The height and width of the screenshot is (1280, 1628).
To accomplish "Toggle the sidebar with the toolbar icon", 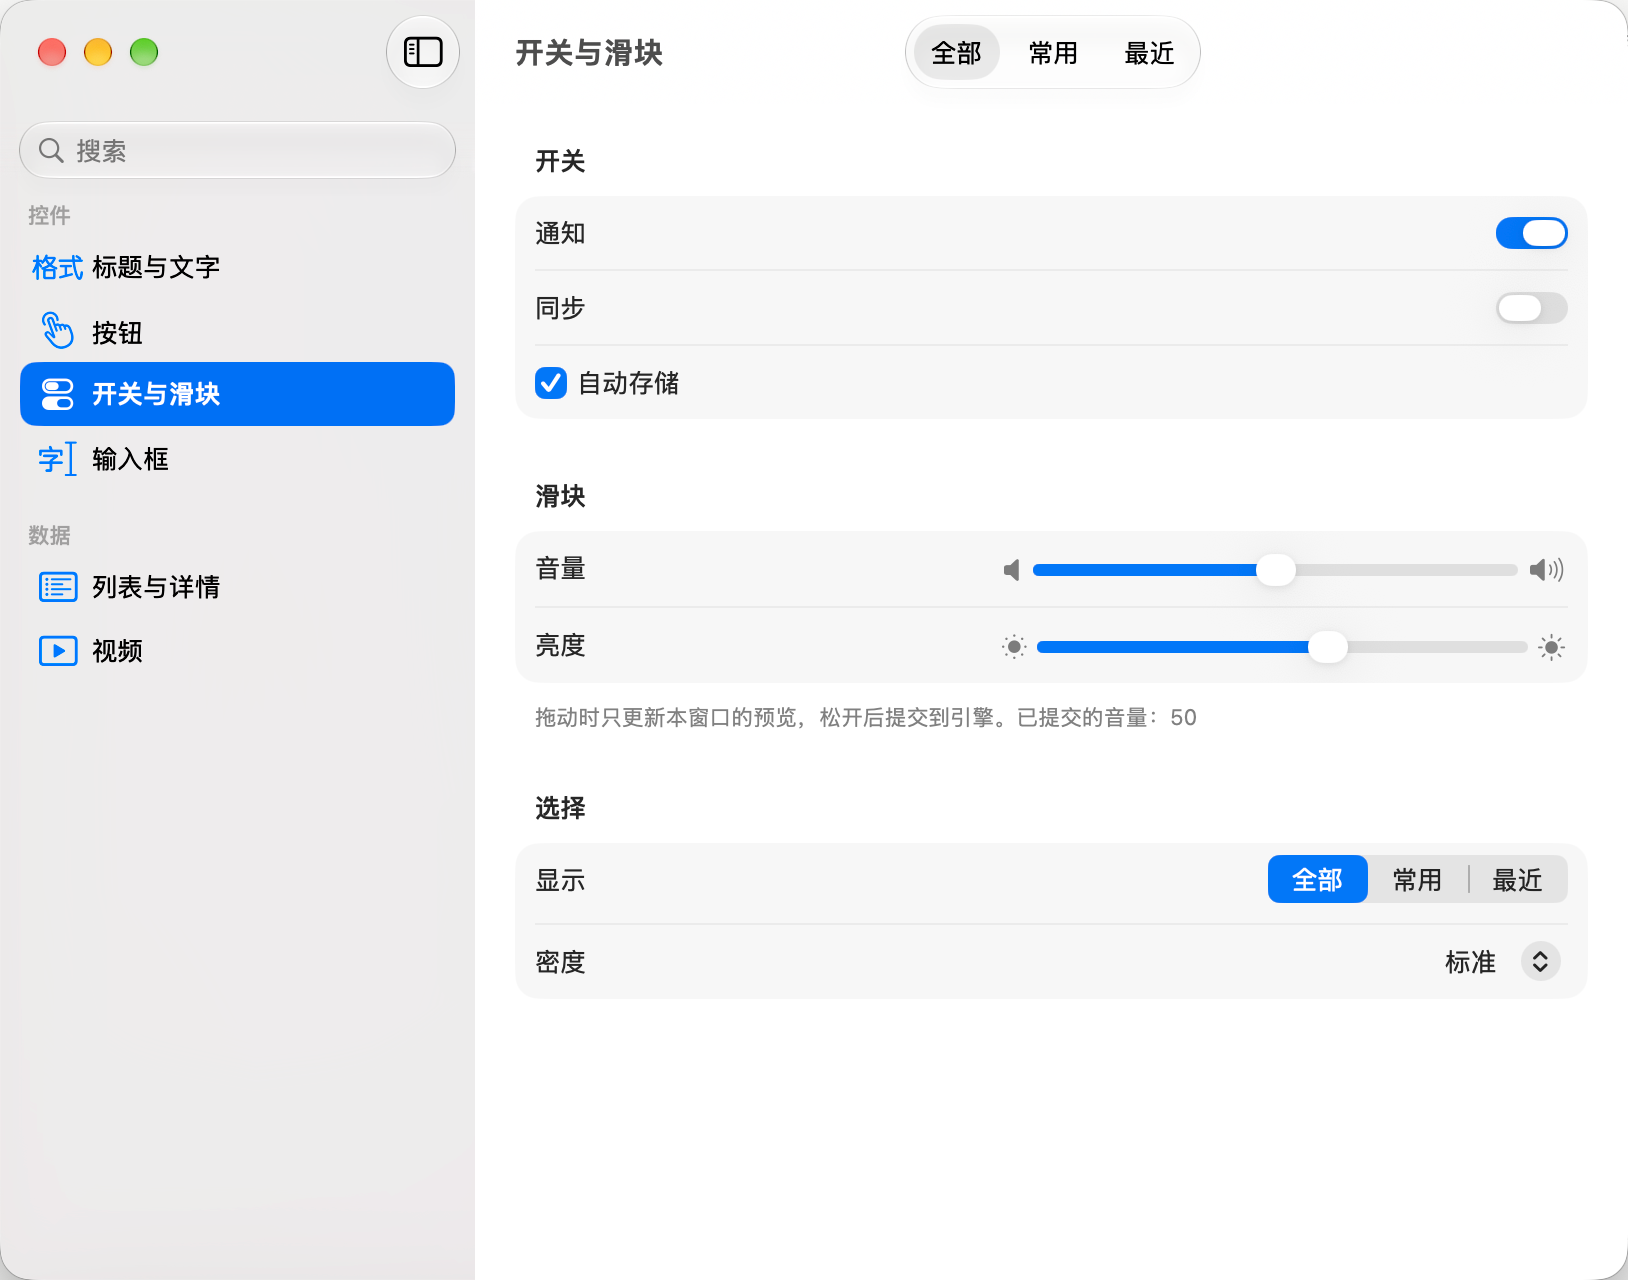I will pyautogui.click(x=423, y=52).
